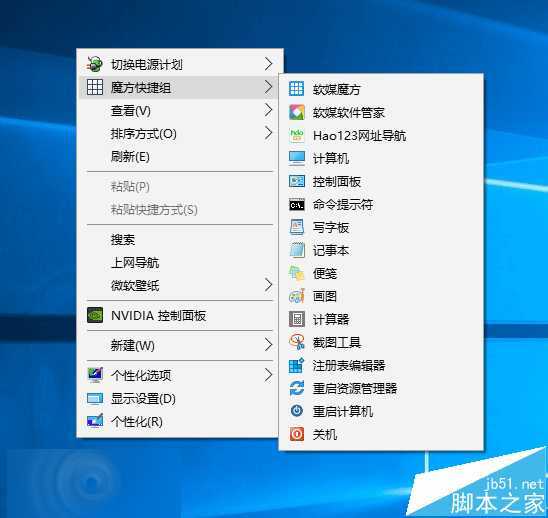Expand the 新建(W) submenu arrow
Image resolution: width=548 pixels, height=518 pixels.
pyautogui.click(x=268, y=345)
